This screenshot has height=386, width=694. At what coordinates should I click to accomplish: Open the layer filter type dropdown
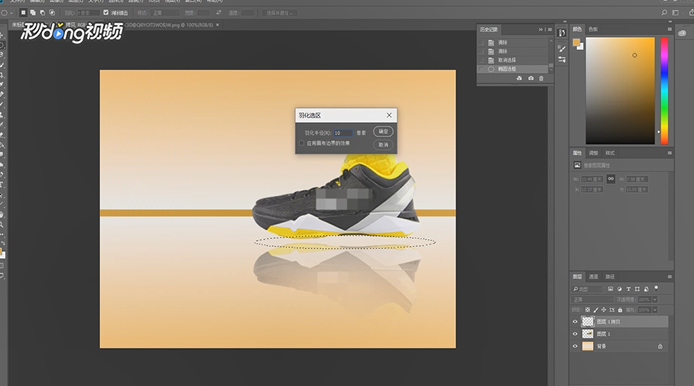pos(587,289)
